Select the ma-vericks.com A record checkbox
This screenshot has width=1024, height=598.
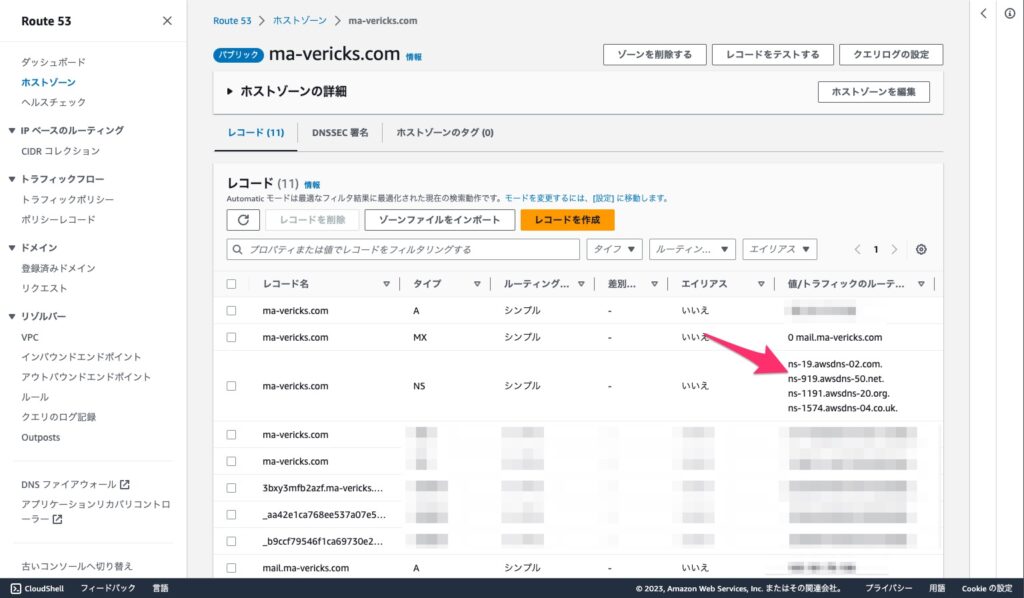point(231,311)
